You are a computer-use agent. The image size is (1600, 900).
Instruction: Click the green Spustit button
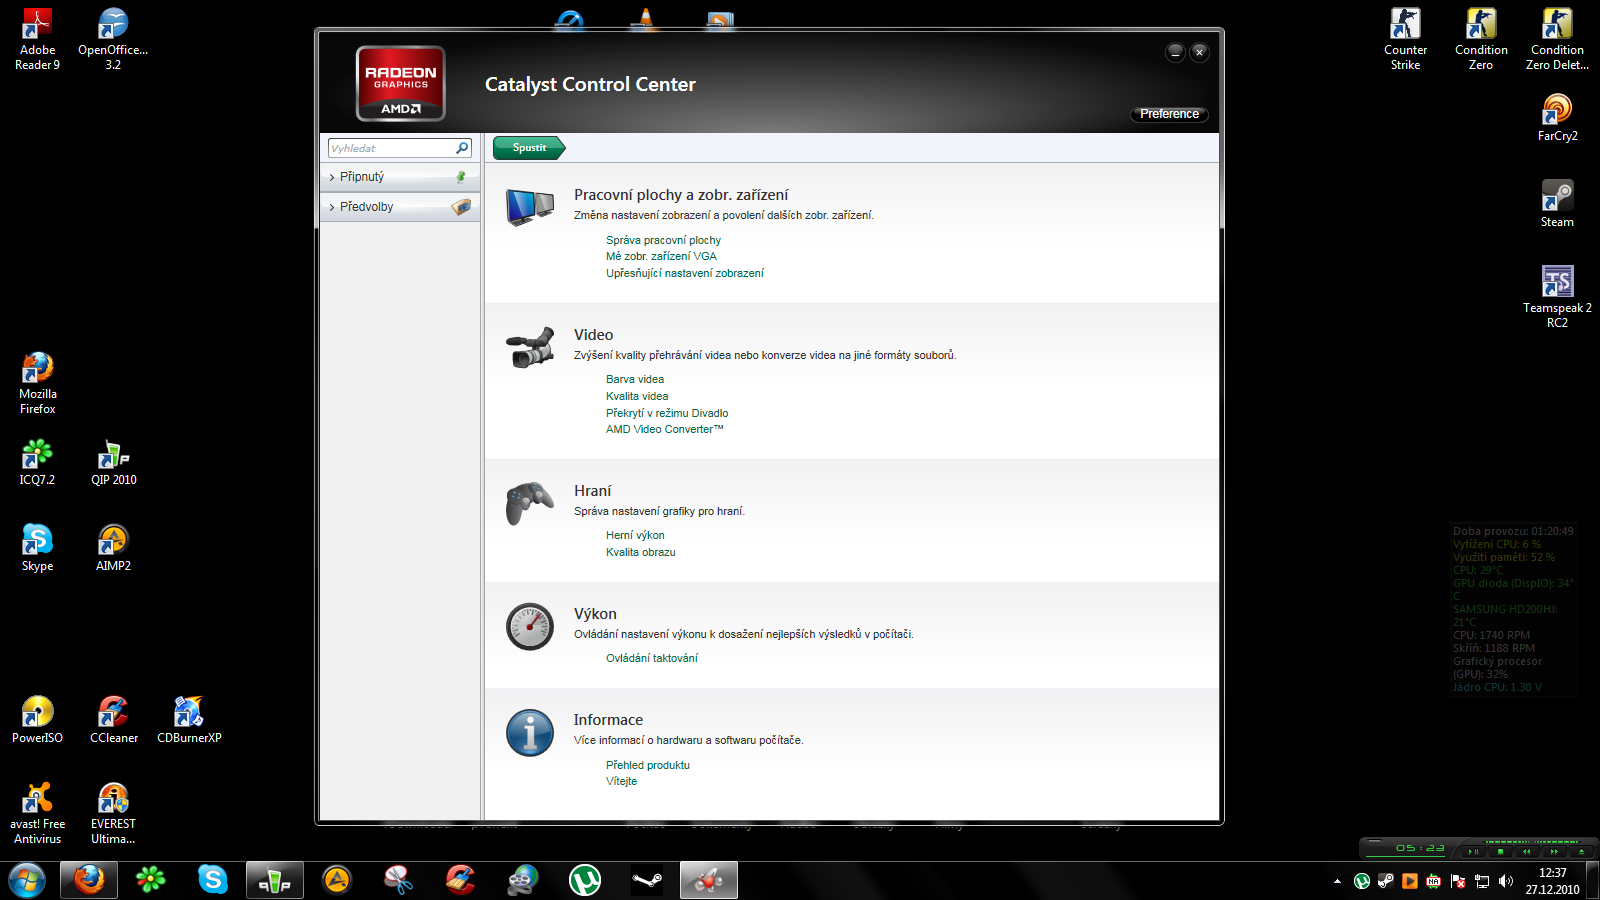coord(529,148)
